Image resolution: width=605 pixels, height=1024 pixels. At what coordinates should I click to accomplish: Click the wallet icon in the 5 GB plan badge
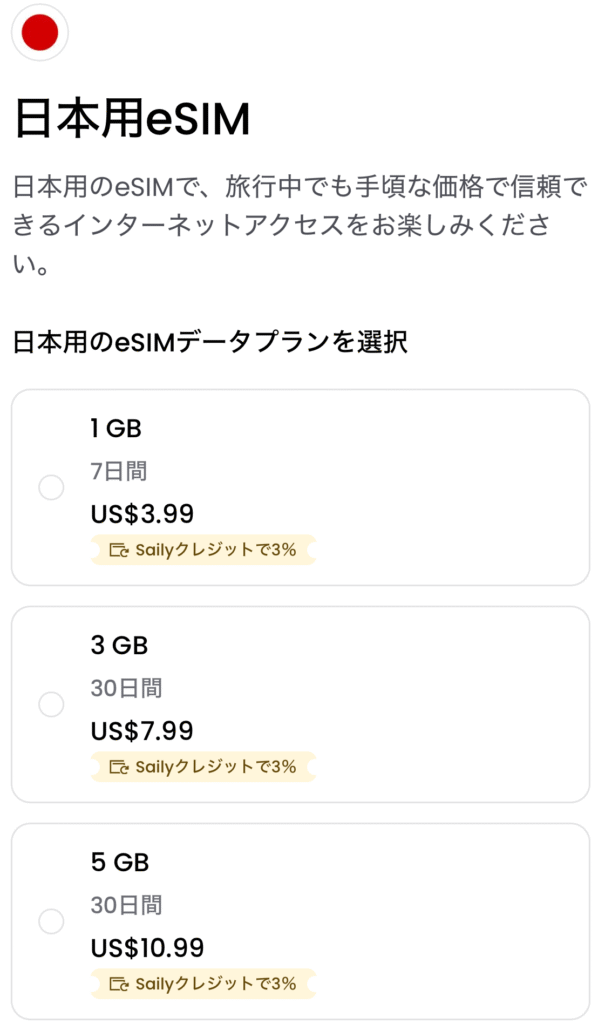point(120,984)
